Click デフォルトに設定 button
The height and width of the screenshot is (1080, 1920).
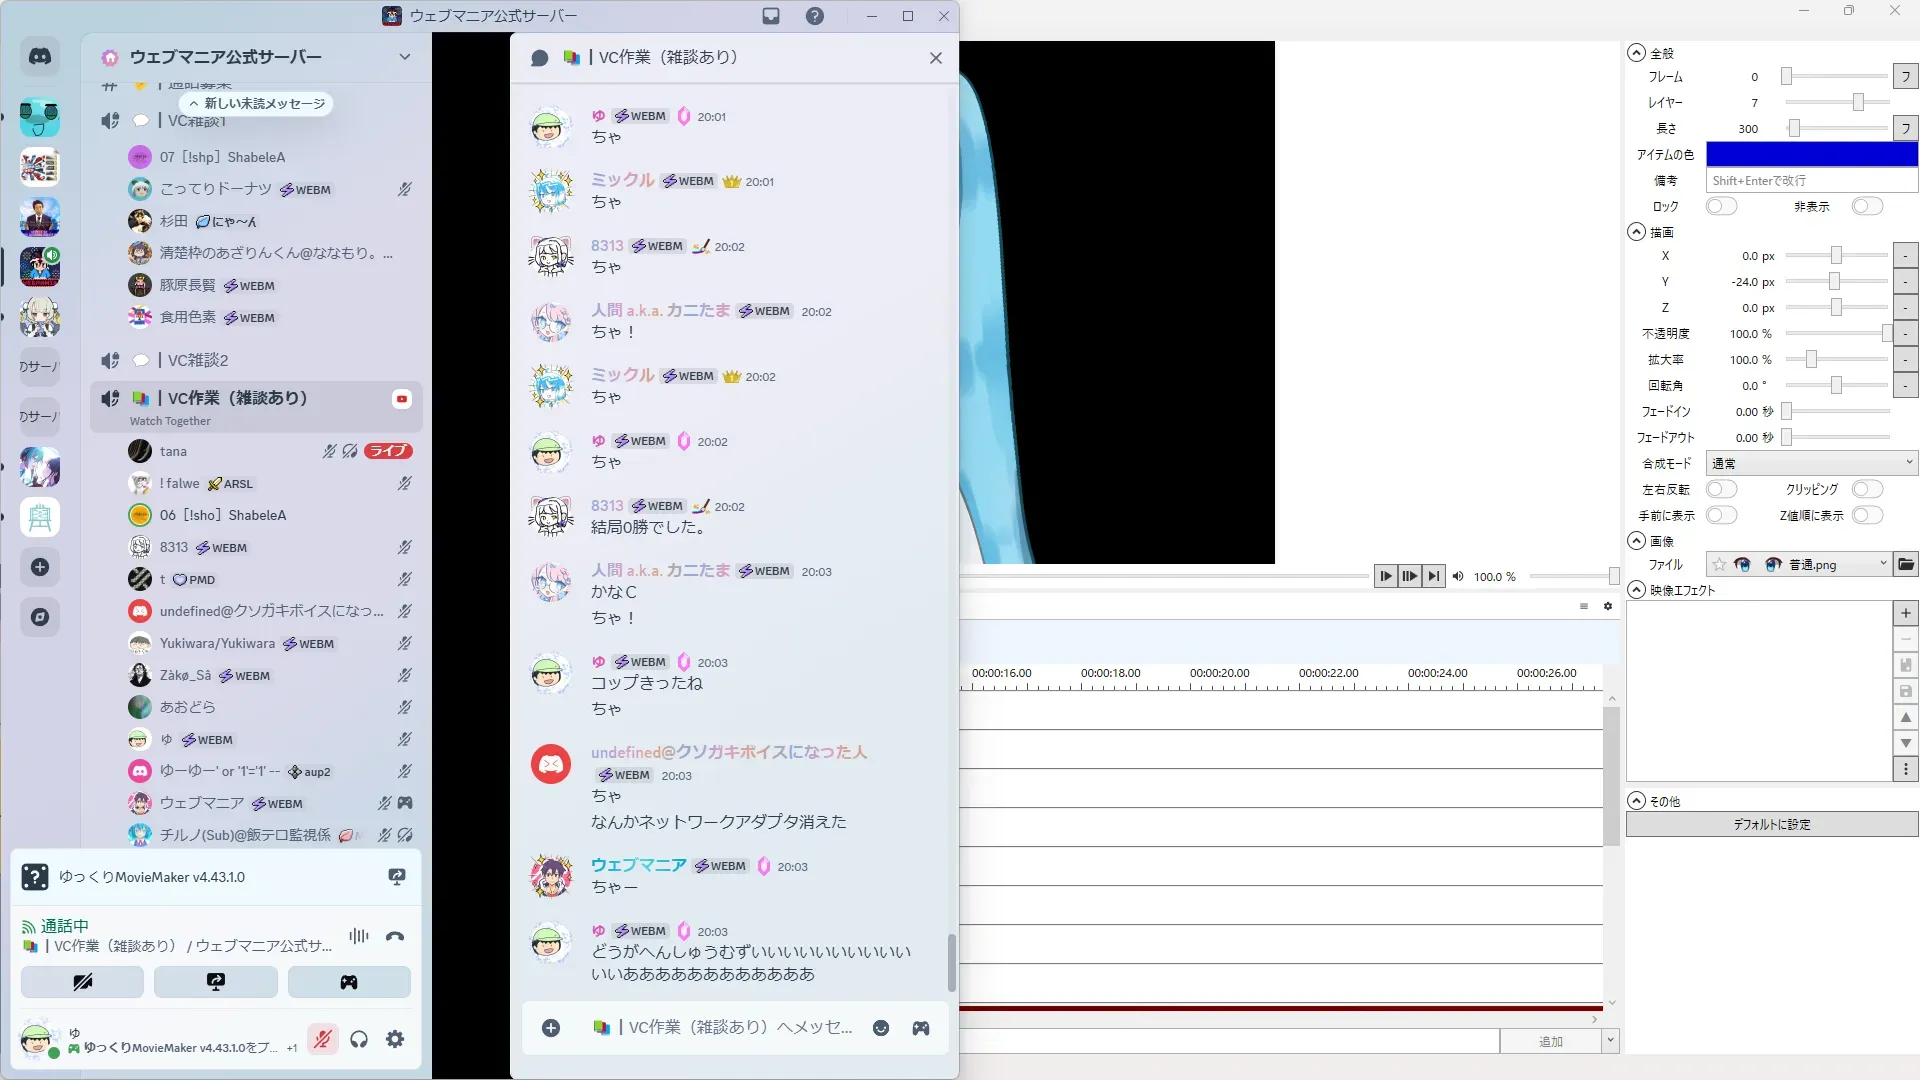[1771, 824]
